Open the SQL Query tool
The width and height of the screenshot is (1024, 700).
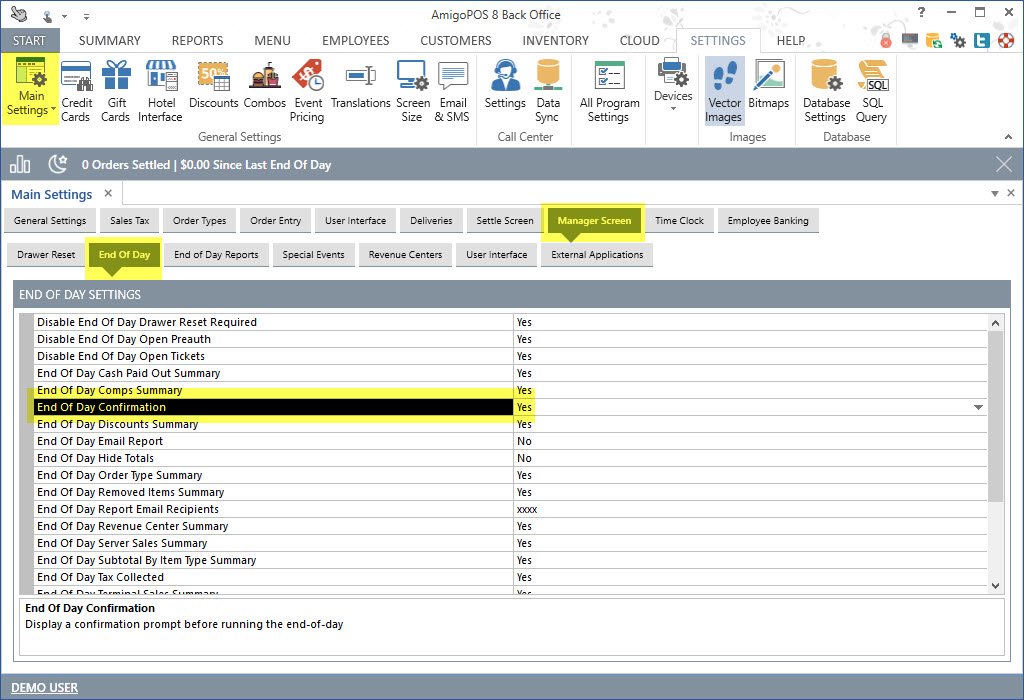(x=872, y=90)
